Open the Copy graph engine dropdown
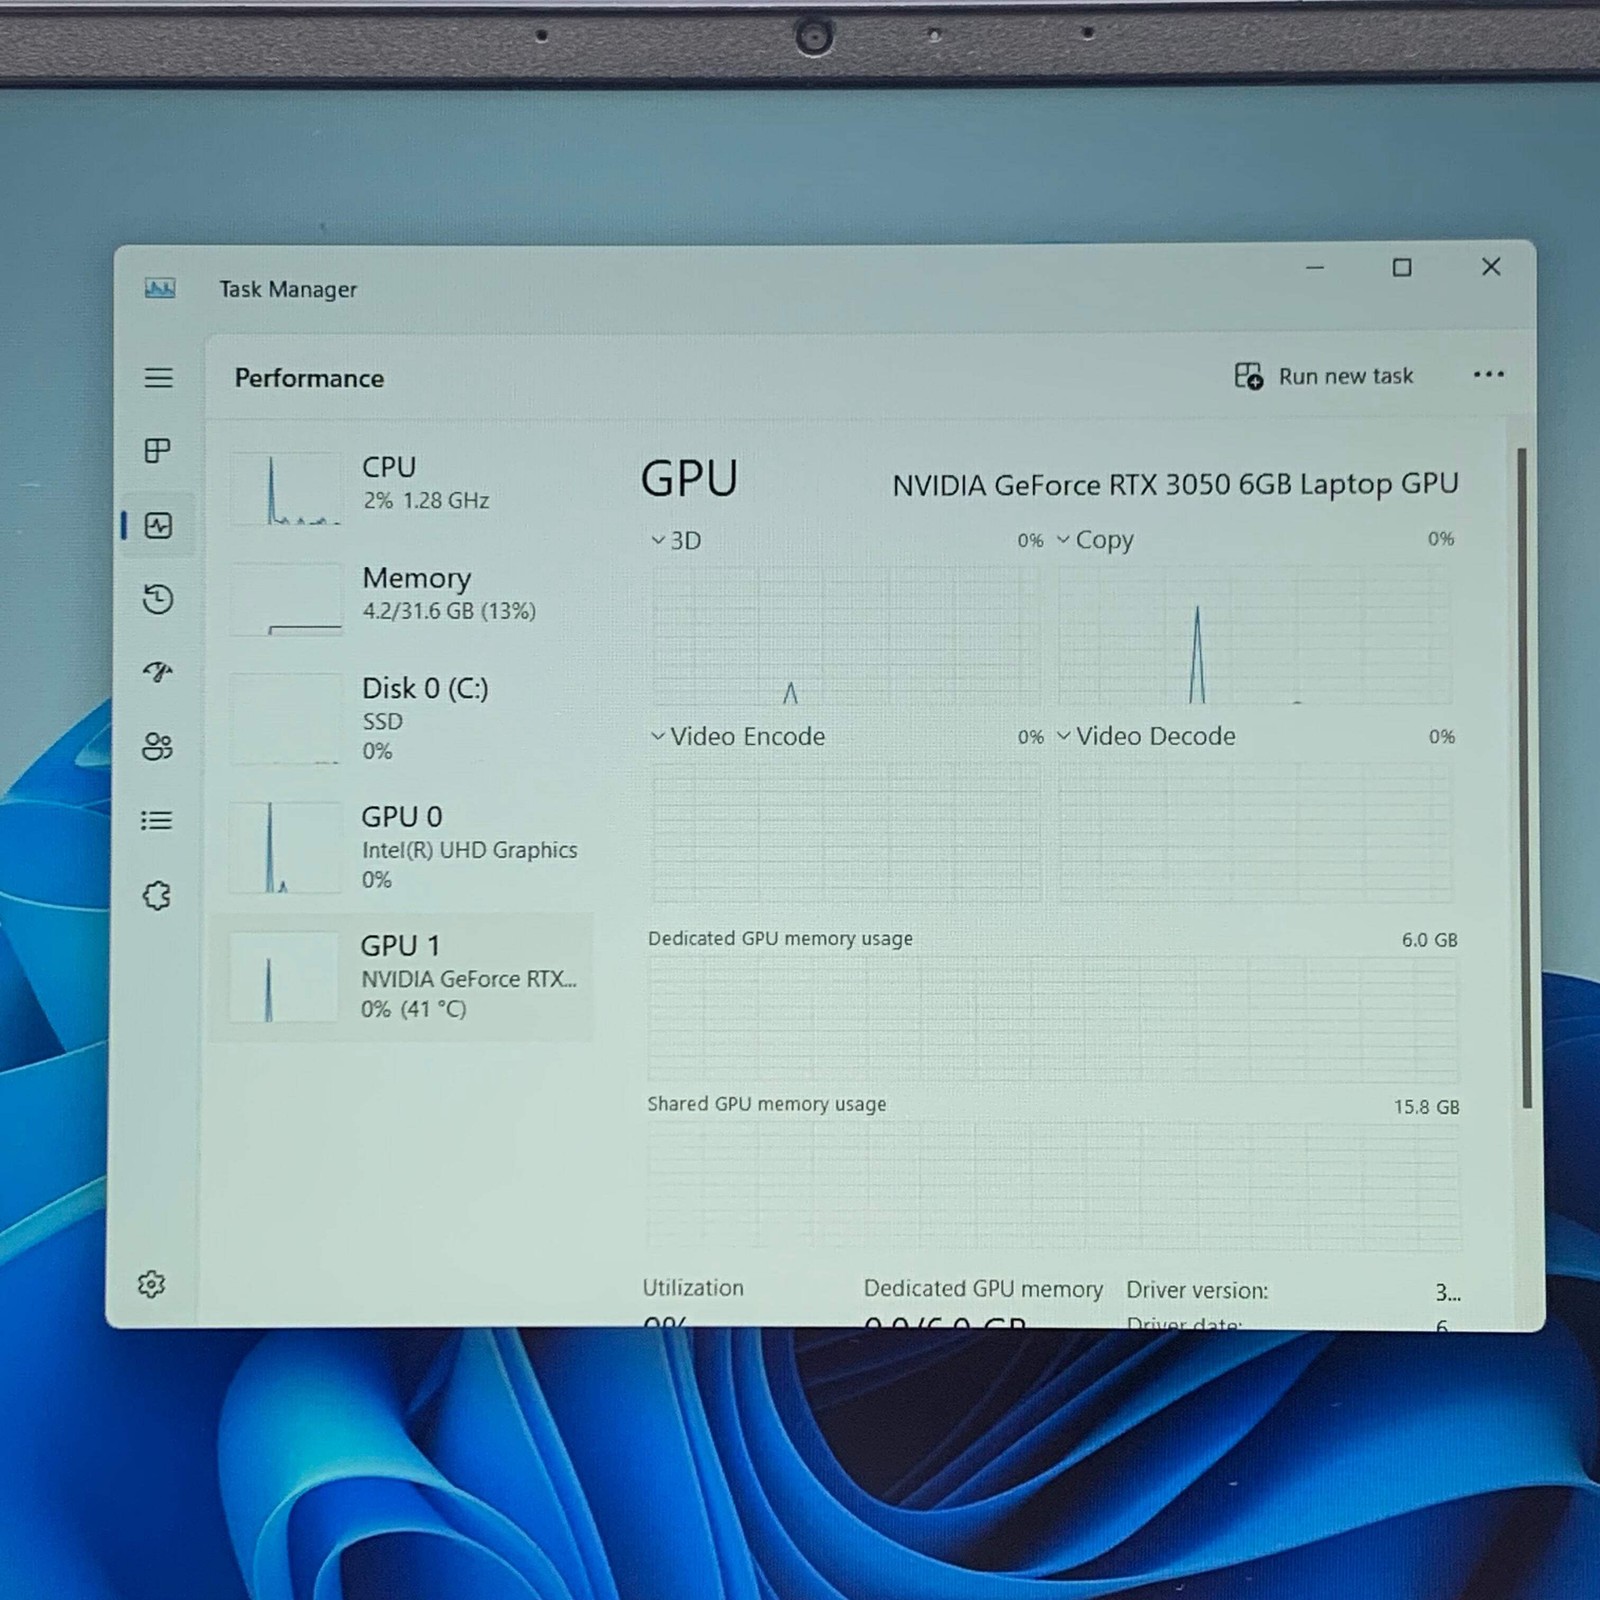The height and width of the screenshot is (1600, 1600). pos(1095,540)
